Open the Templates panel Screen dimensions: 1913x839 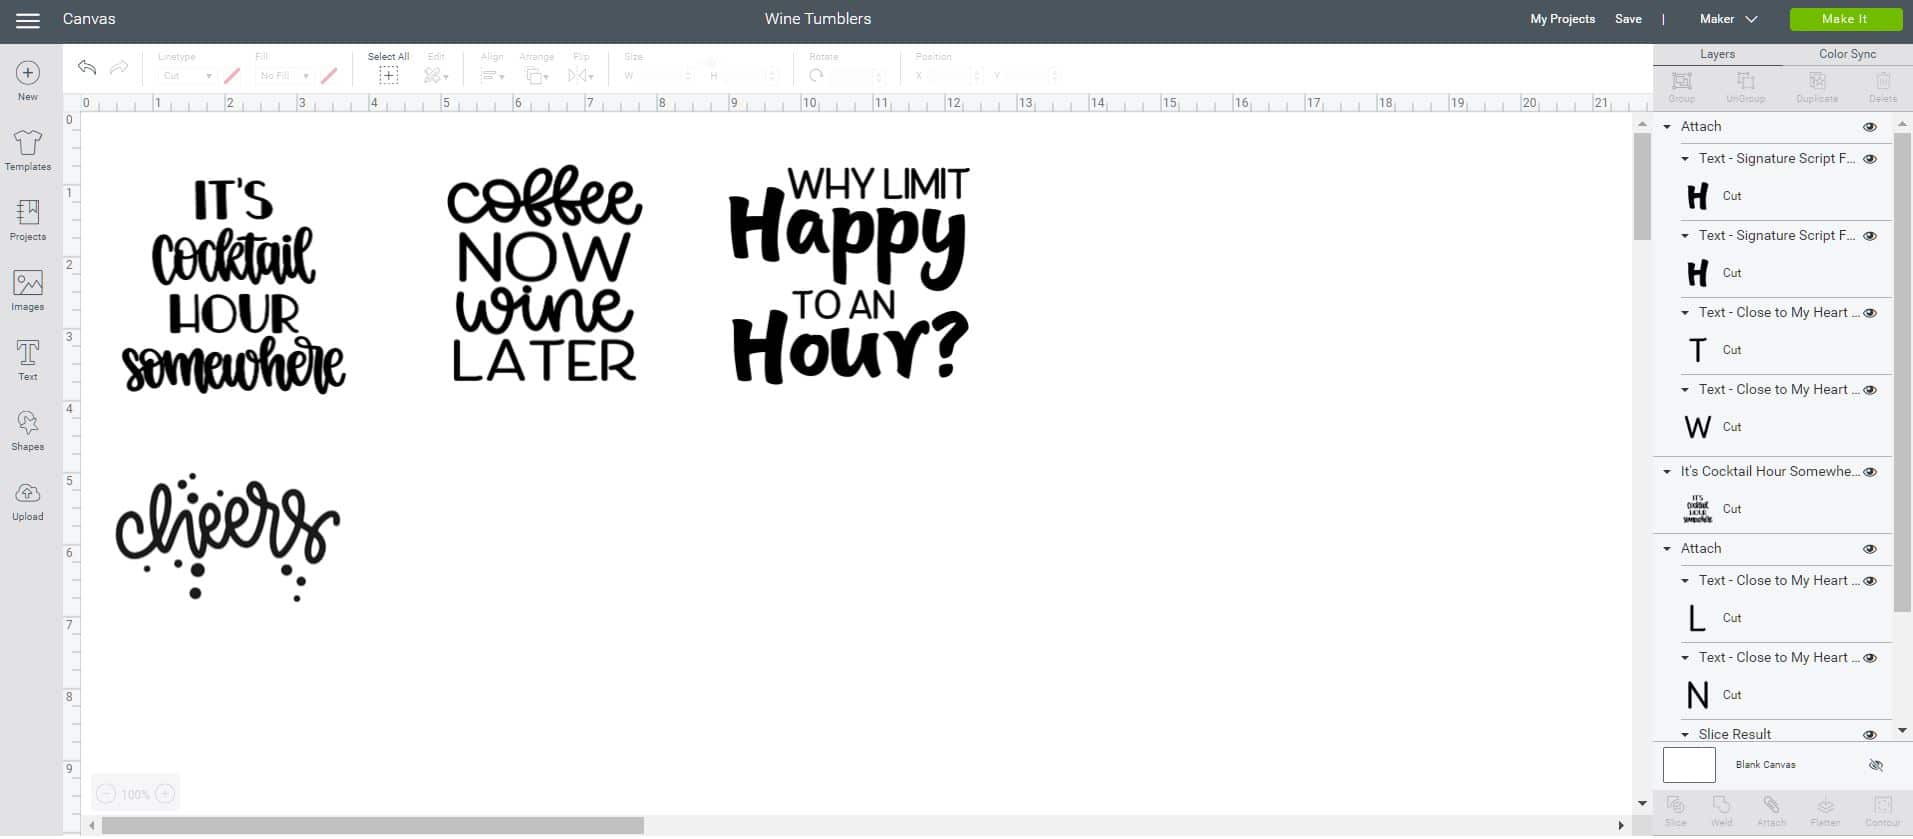tap(28, 151)
